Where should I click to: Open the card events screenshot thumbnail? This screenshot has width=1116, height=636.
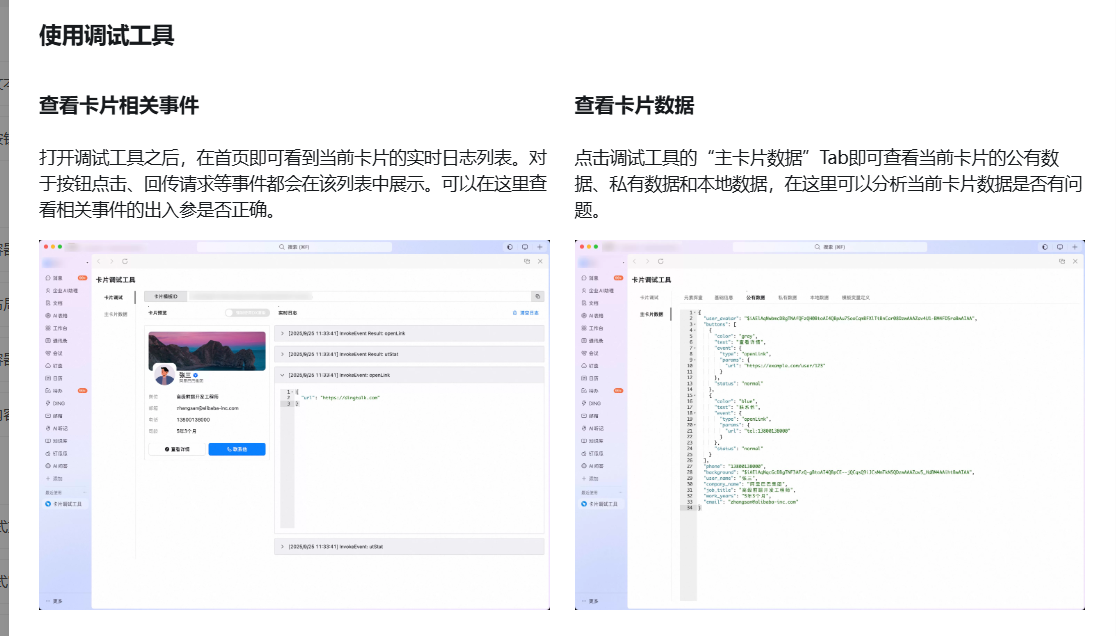[294, 425]
